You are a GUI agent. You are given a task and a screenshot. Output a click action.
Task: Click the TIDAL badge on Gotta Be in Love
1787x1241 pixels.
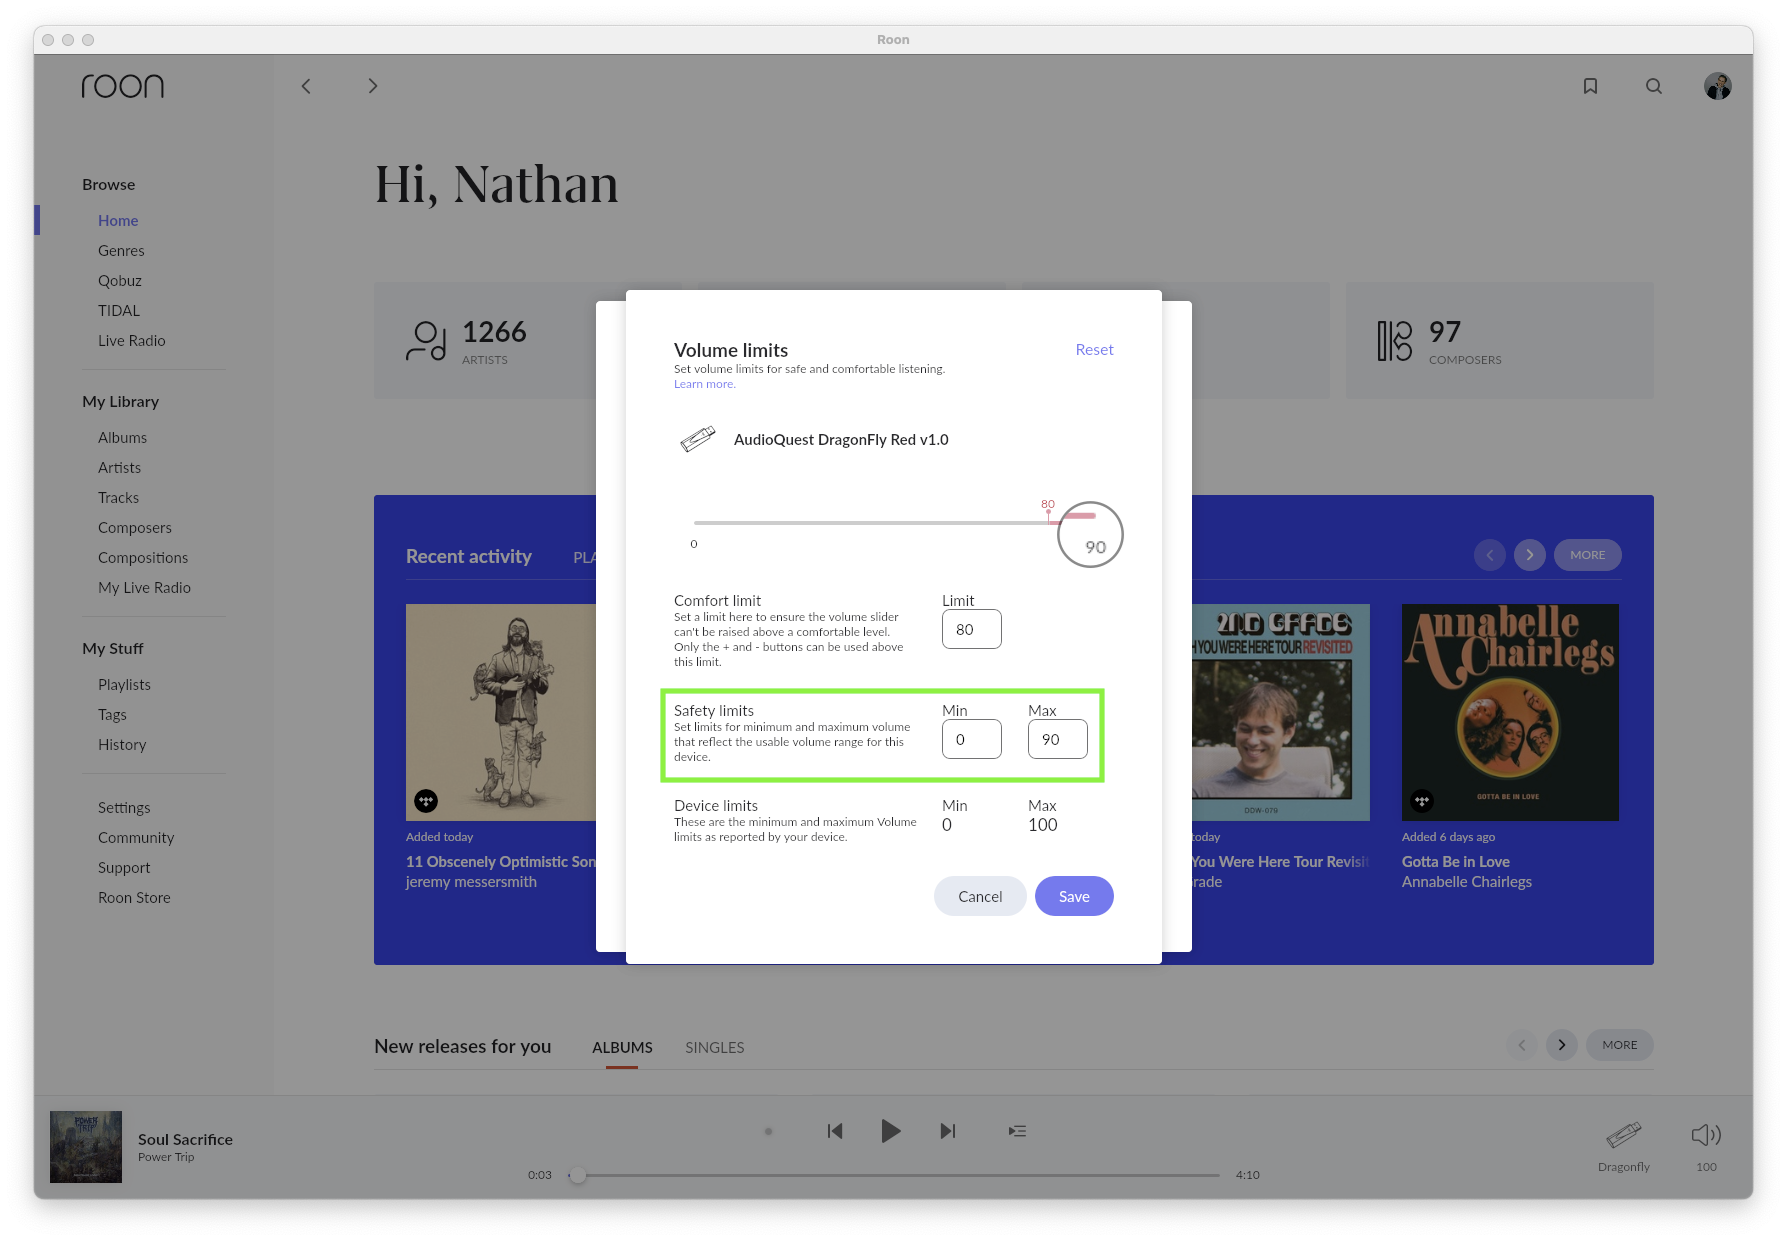pyautogui.click(x=1422, y=801)
